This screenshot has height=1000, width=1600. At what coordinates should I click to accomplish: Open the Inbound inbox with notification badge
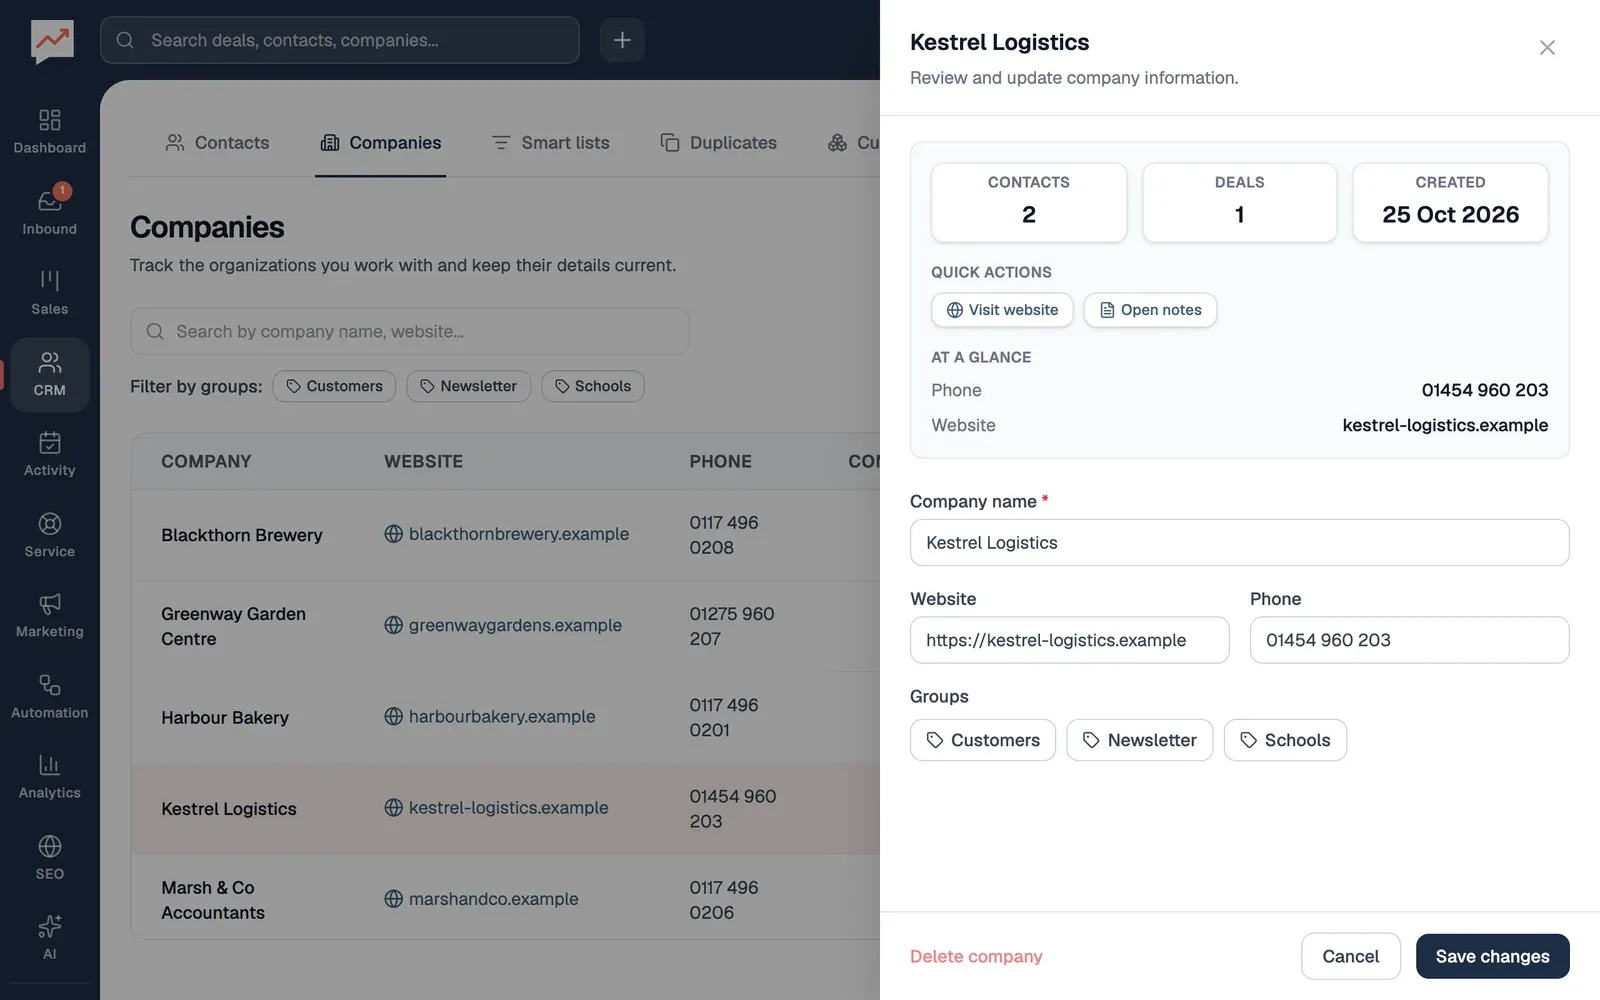click(x=49, y=212)
